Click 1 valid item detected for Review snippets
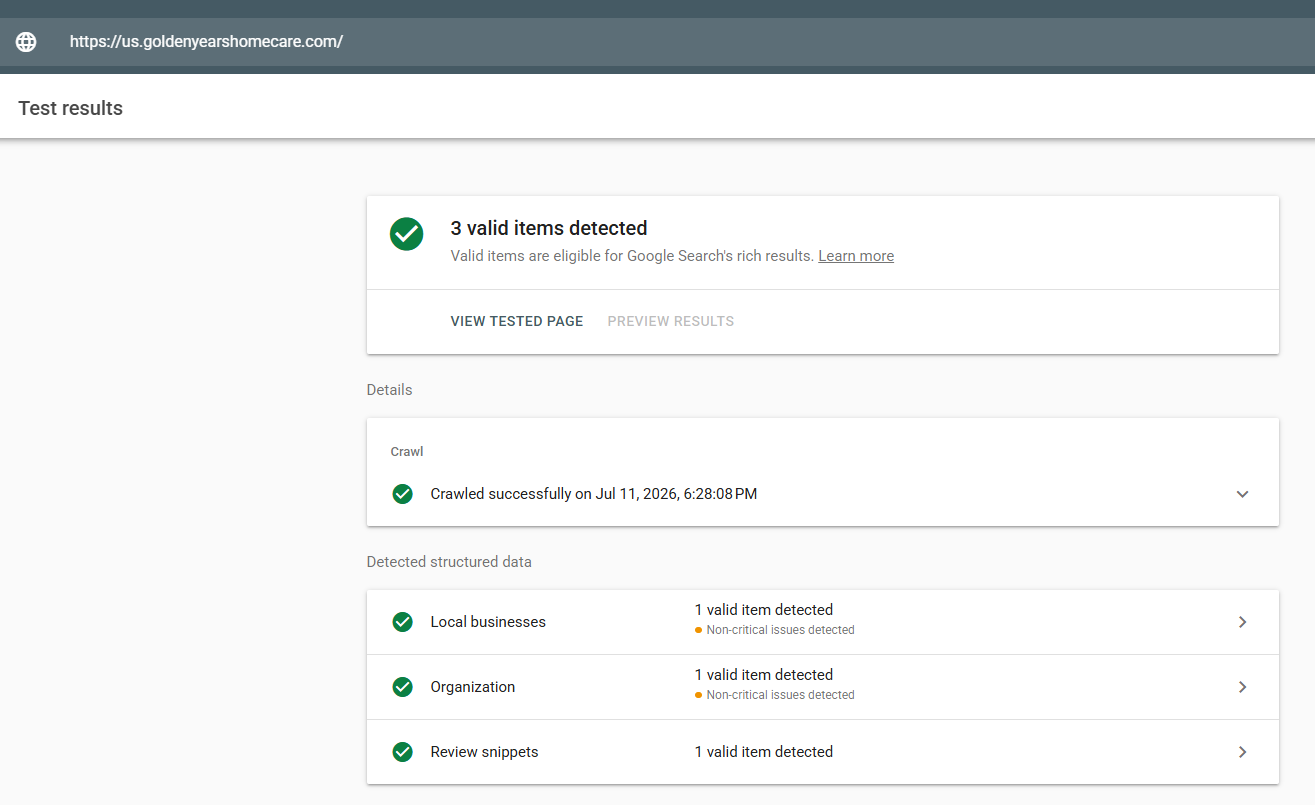The height and width of the screenshot is (805, 1315). tap(764, 752)
